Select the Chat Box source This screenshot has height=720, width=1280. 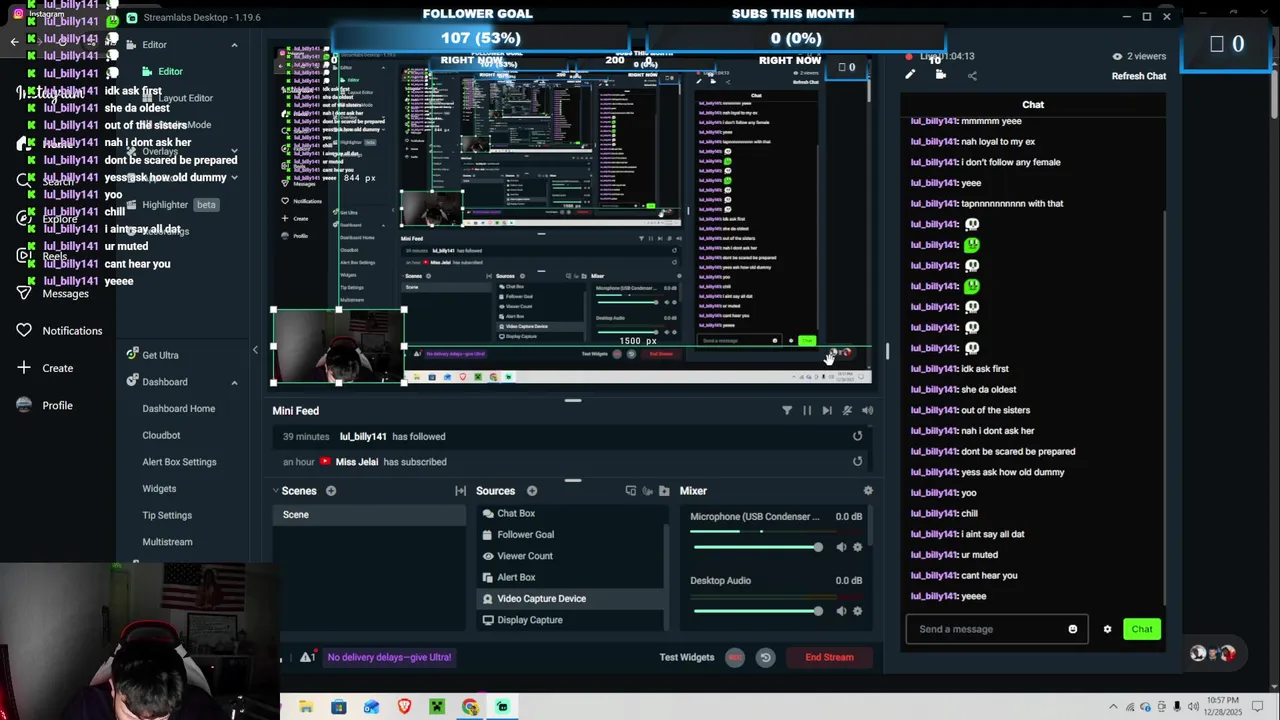pyautogui.click(x=569, y=513)
